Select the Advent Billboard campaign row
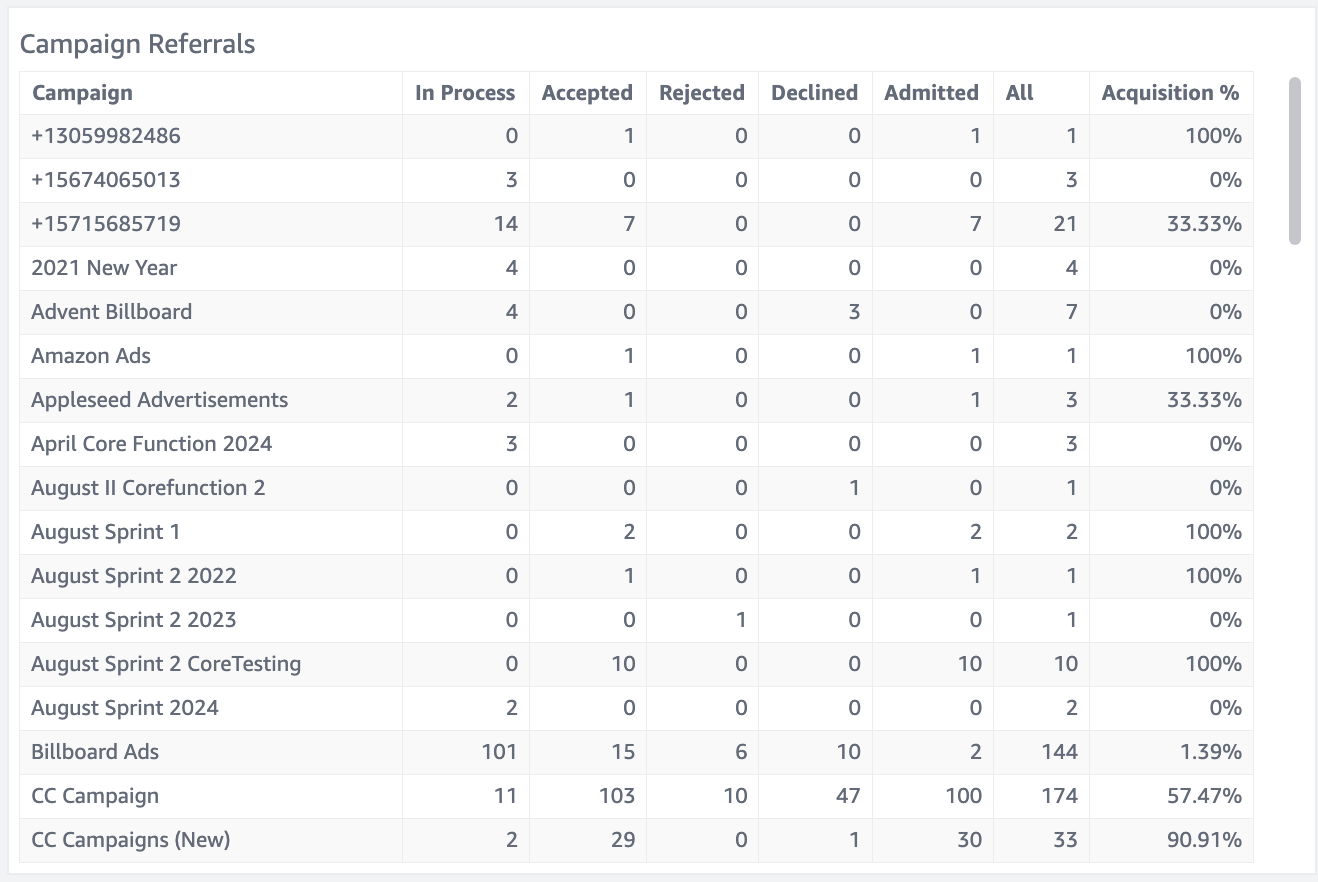 click(636, 312)
